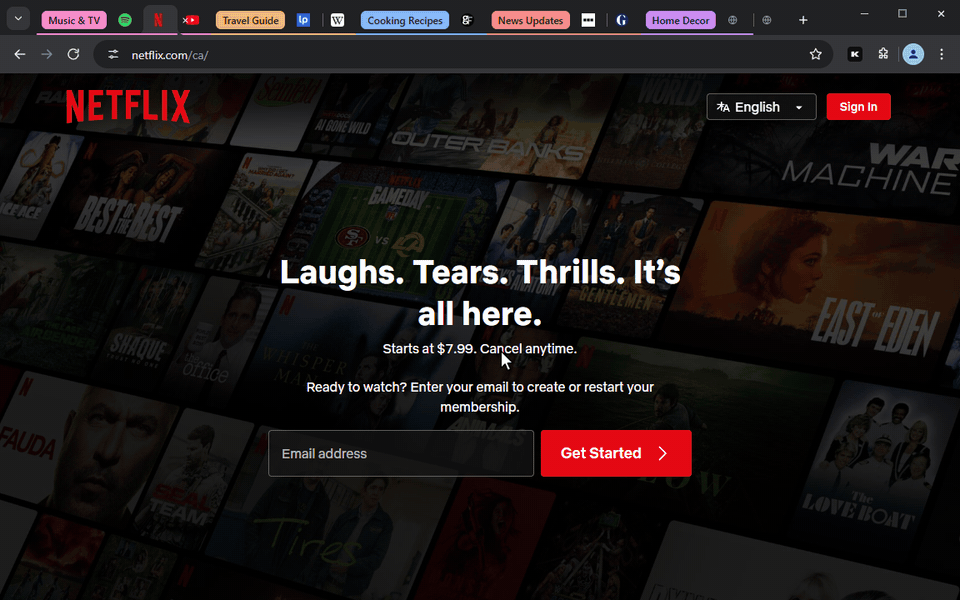View site information for netflix.com
The image size is (960, 600).
(113, 54)
